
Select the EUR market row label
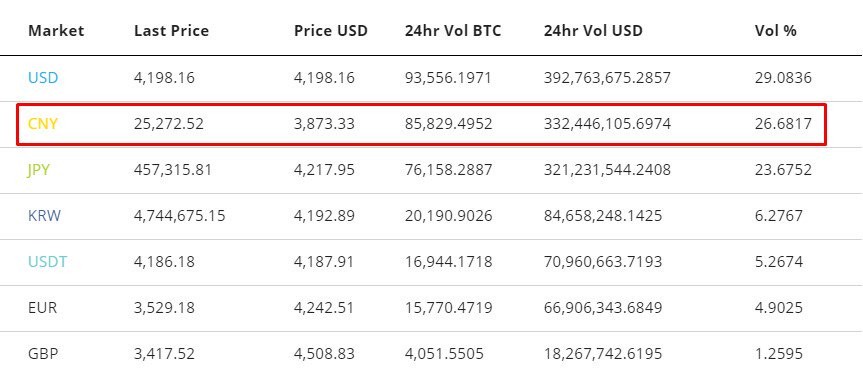point(42,307)
